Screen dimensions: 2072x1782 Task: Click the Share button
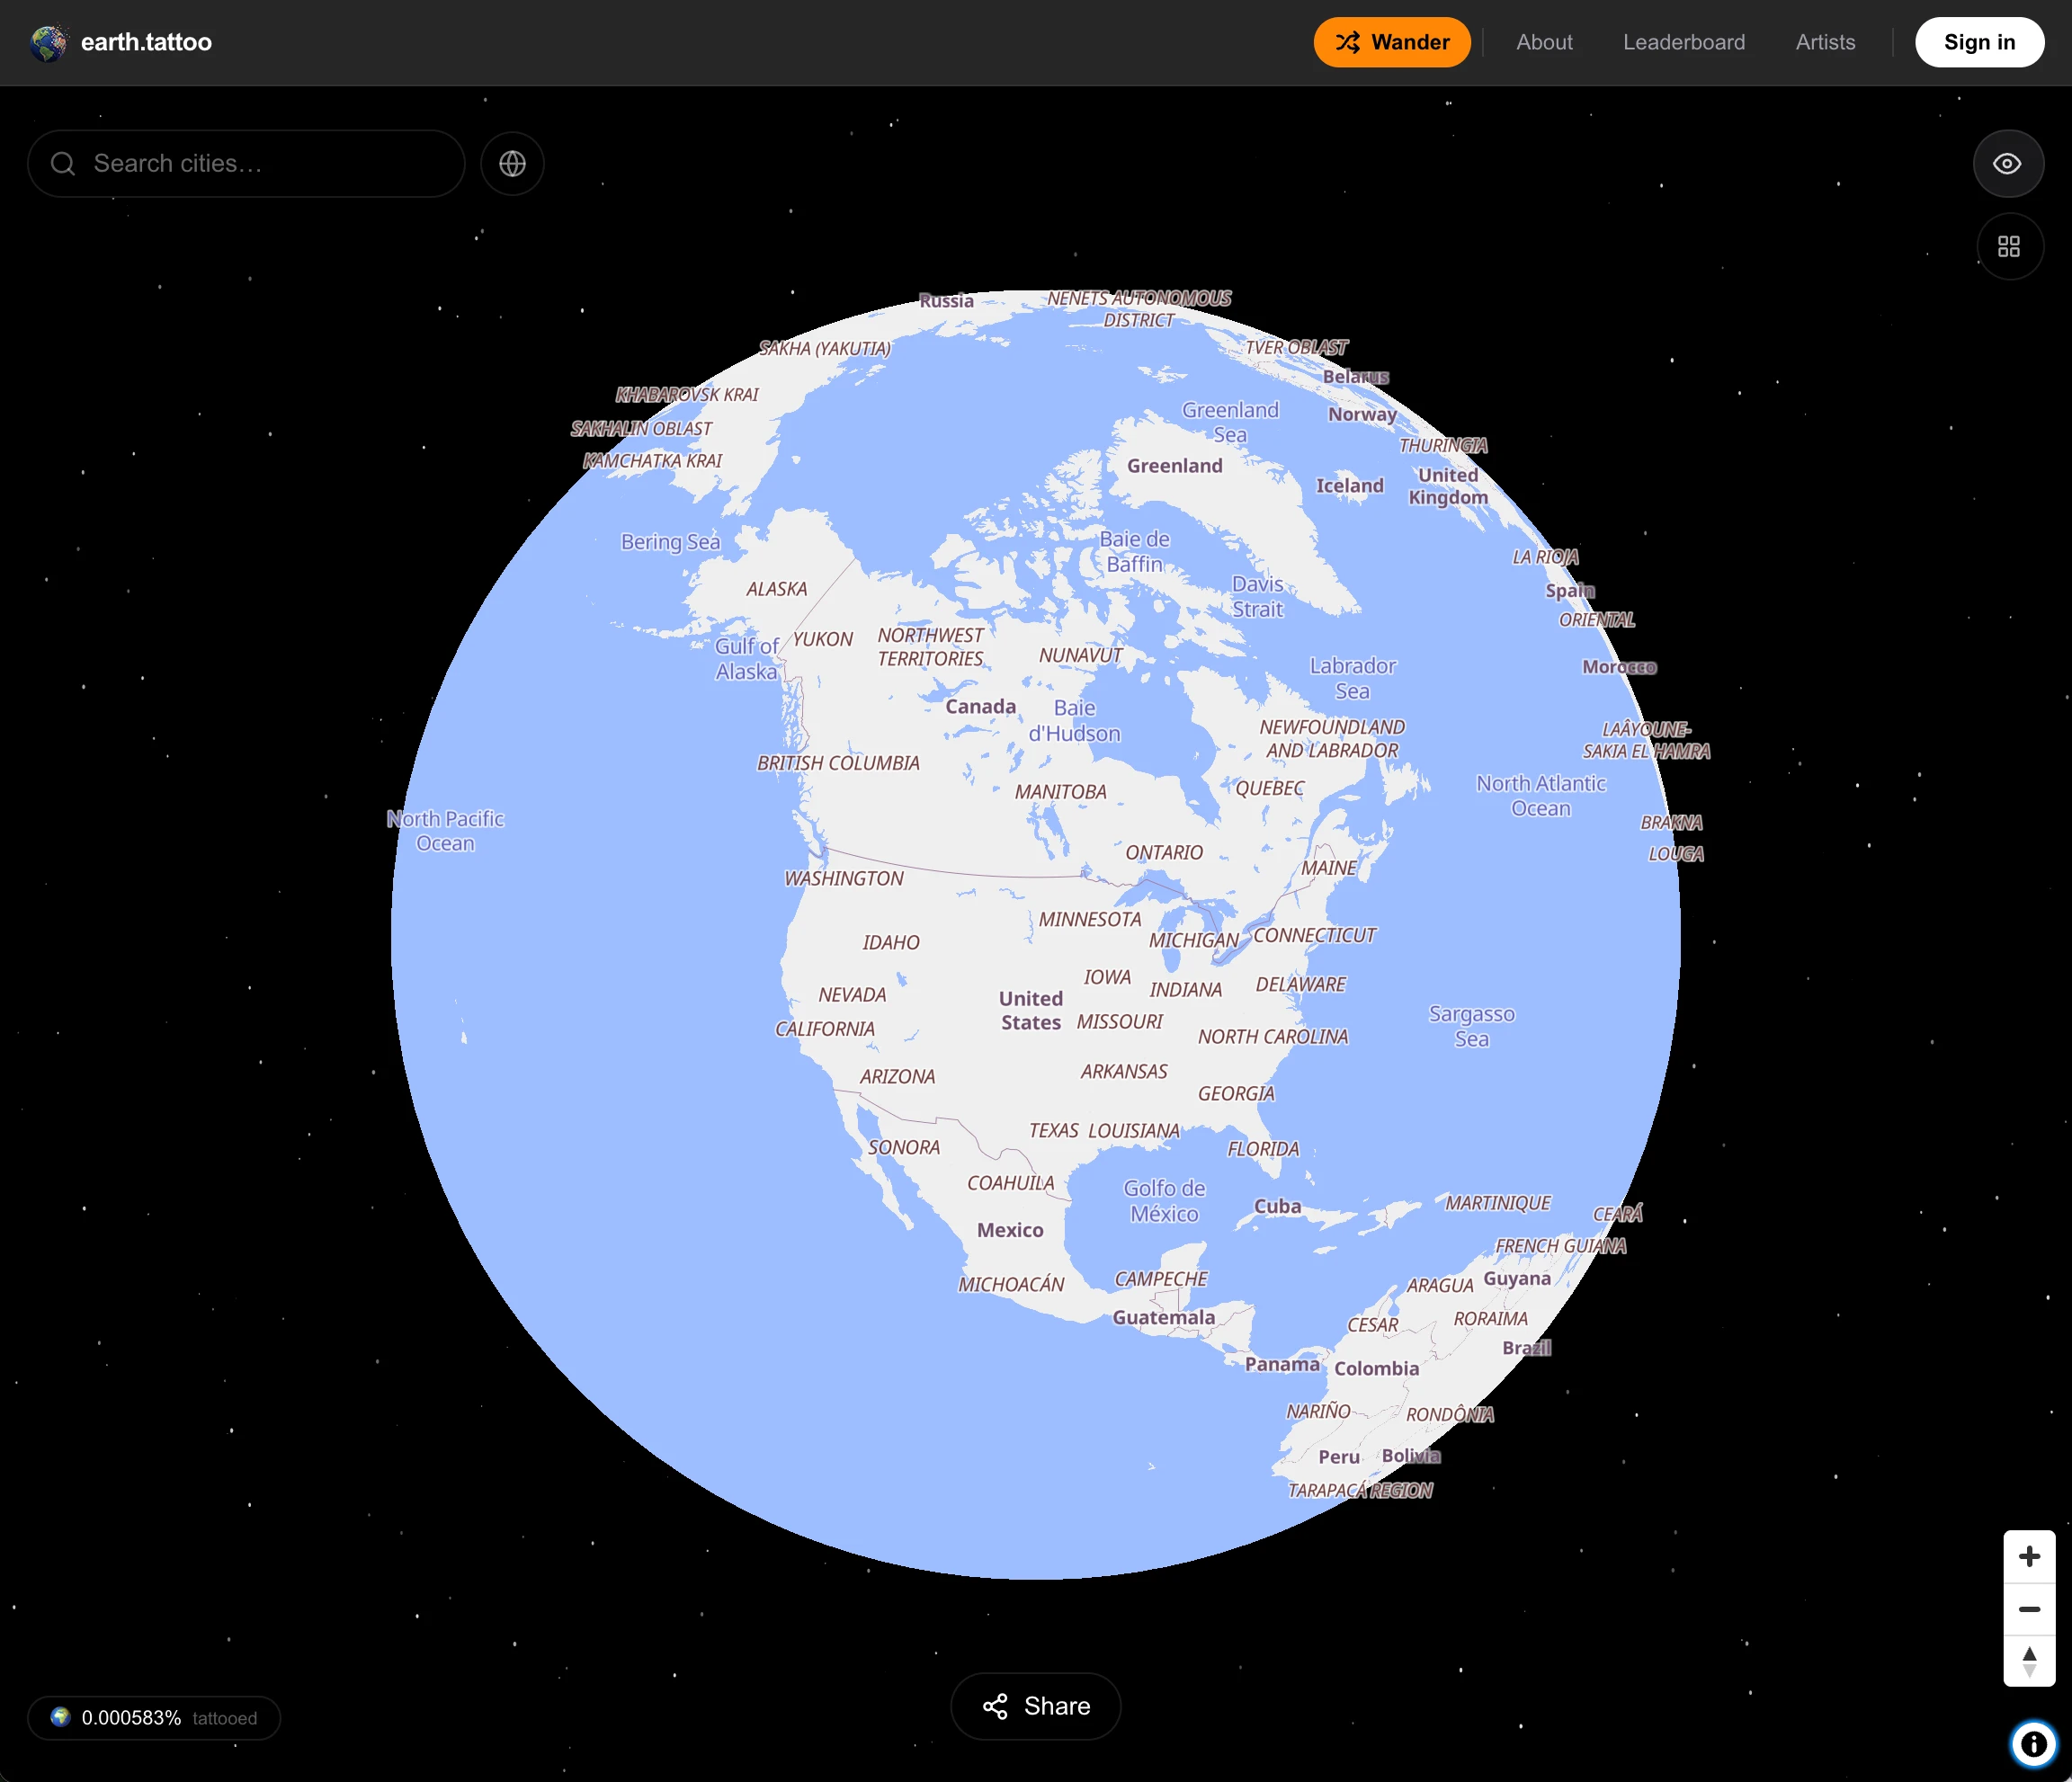click(1035, 1705)
